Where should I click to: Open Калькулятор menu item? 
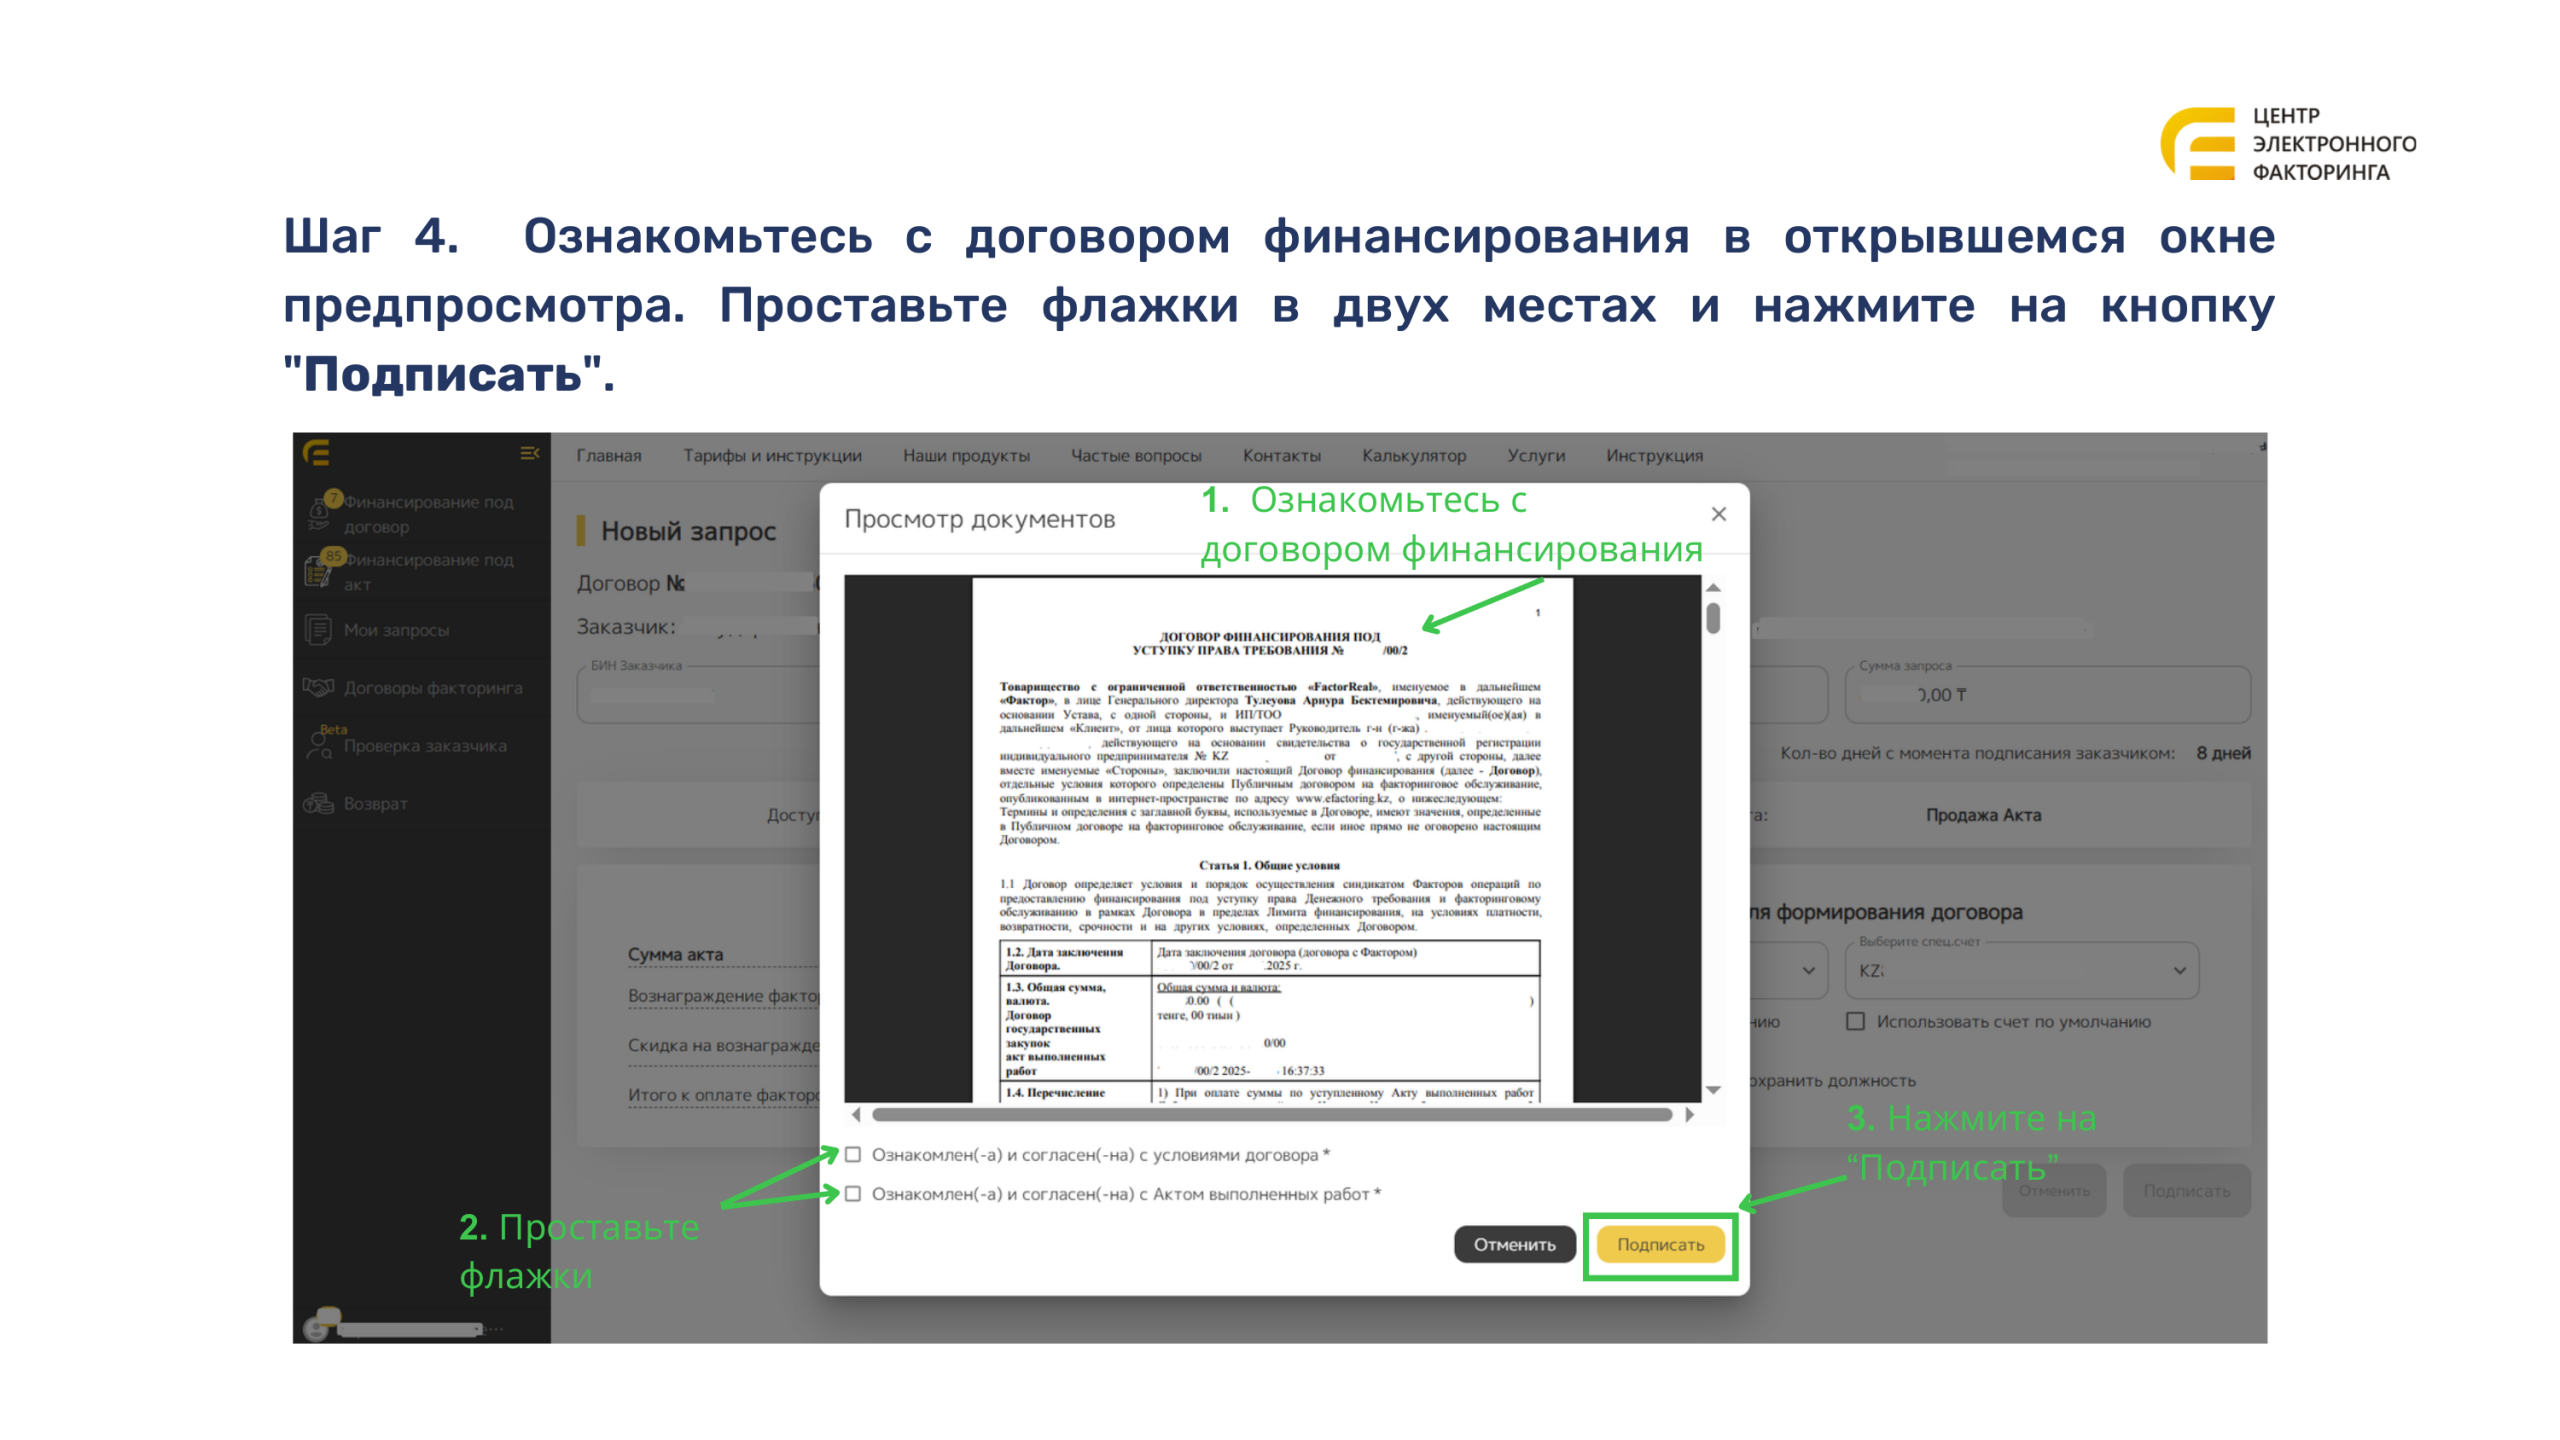(x=1414, y=455)
